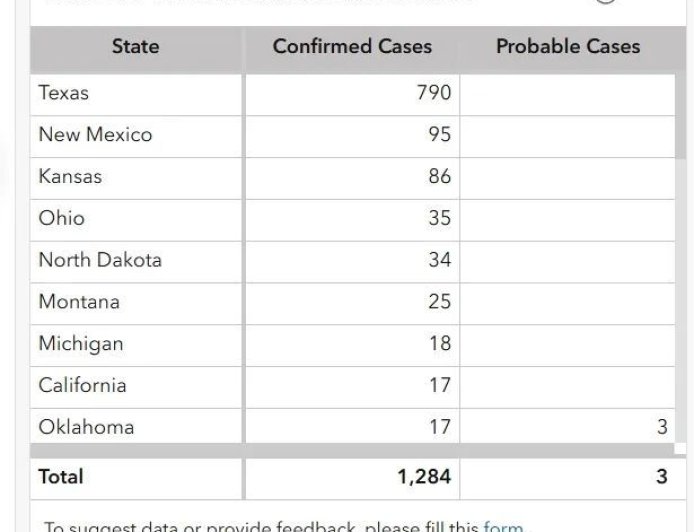Click Kansas confirmed cases value 86
Image resolution: width=694 pixels, height=532 pixels.
point(439,177)
